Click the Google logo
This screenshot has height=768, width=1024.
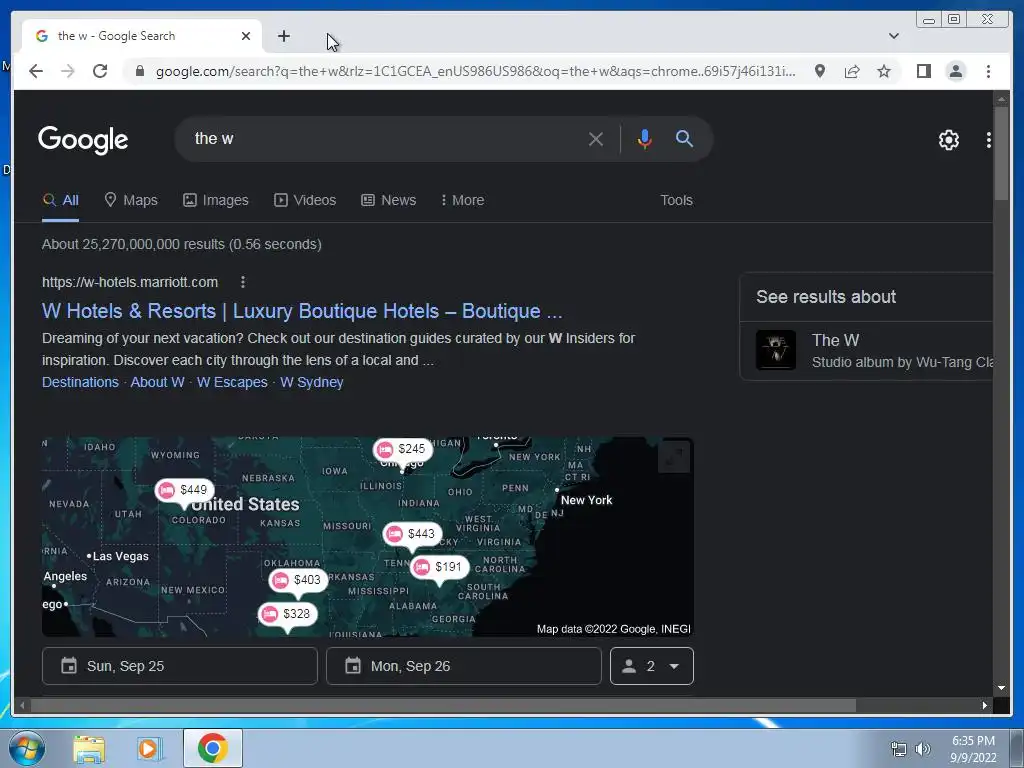[x=83, y=139]
